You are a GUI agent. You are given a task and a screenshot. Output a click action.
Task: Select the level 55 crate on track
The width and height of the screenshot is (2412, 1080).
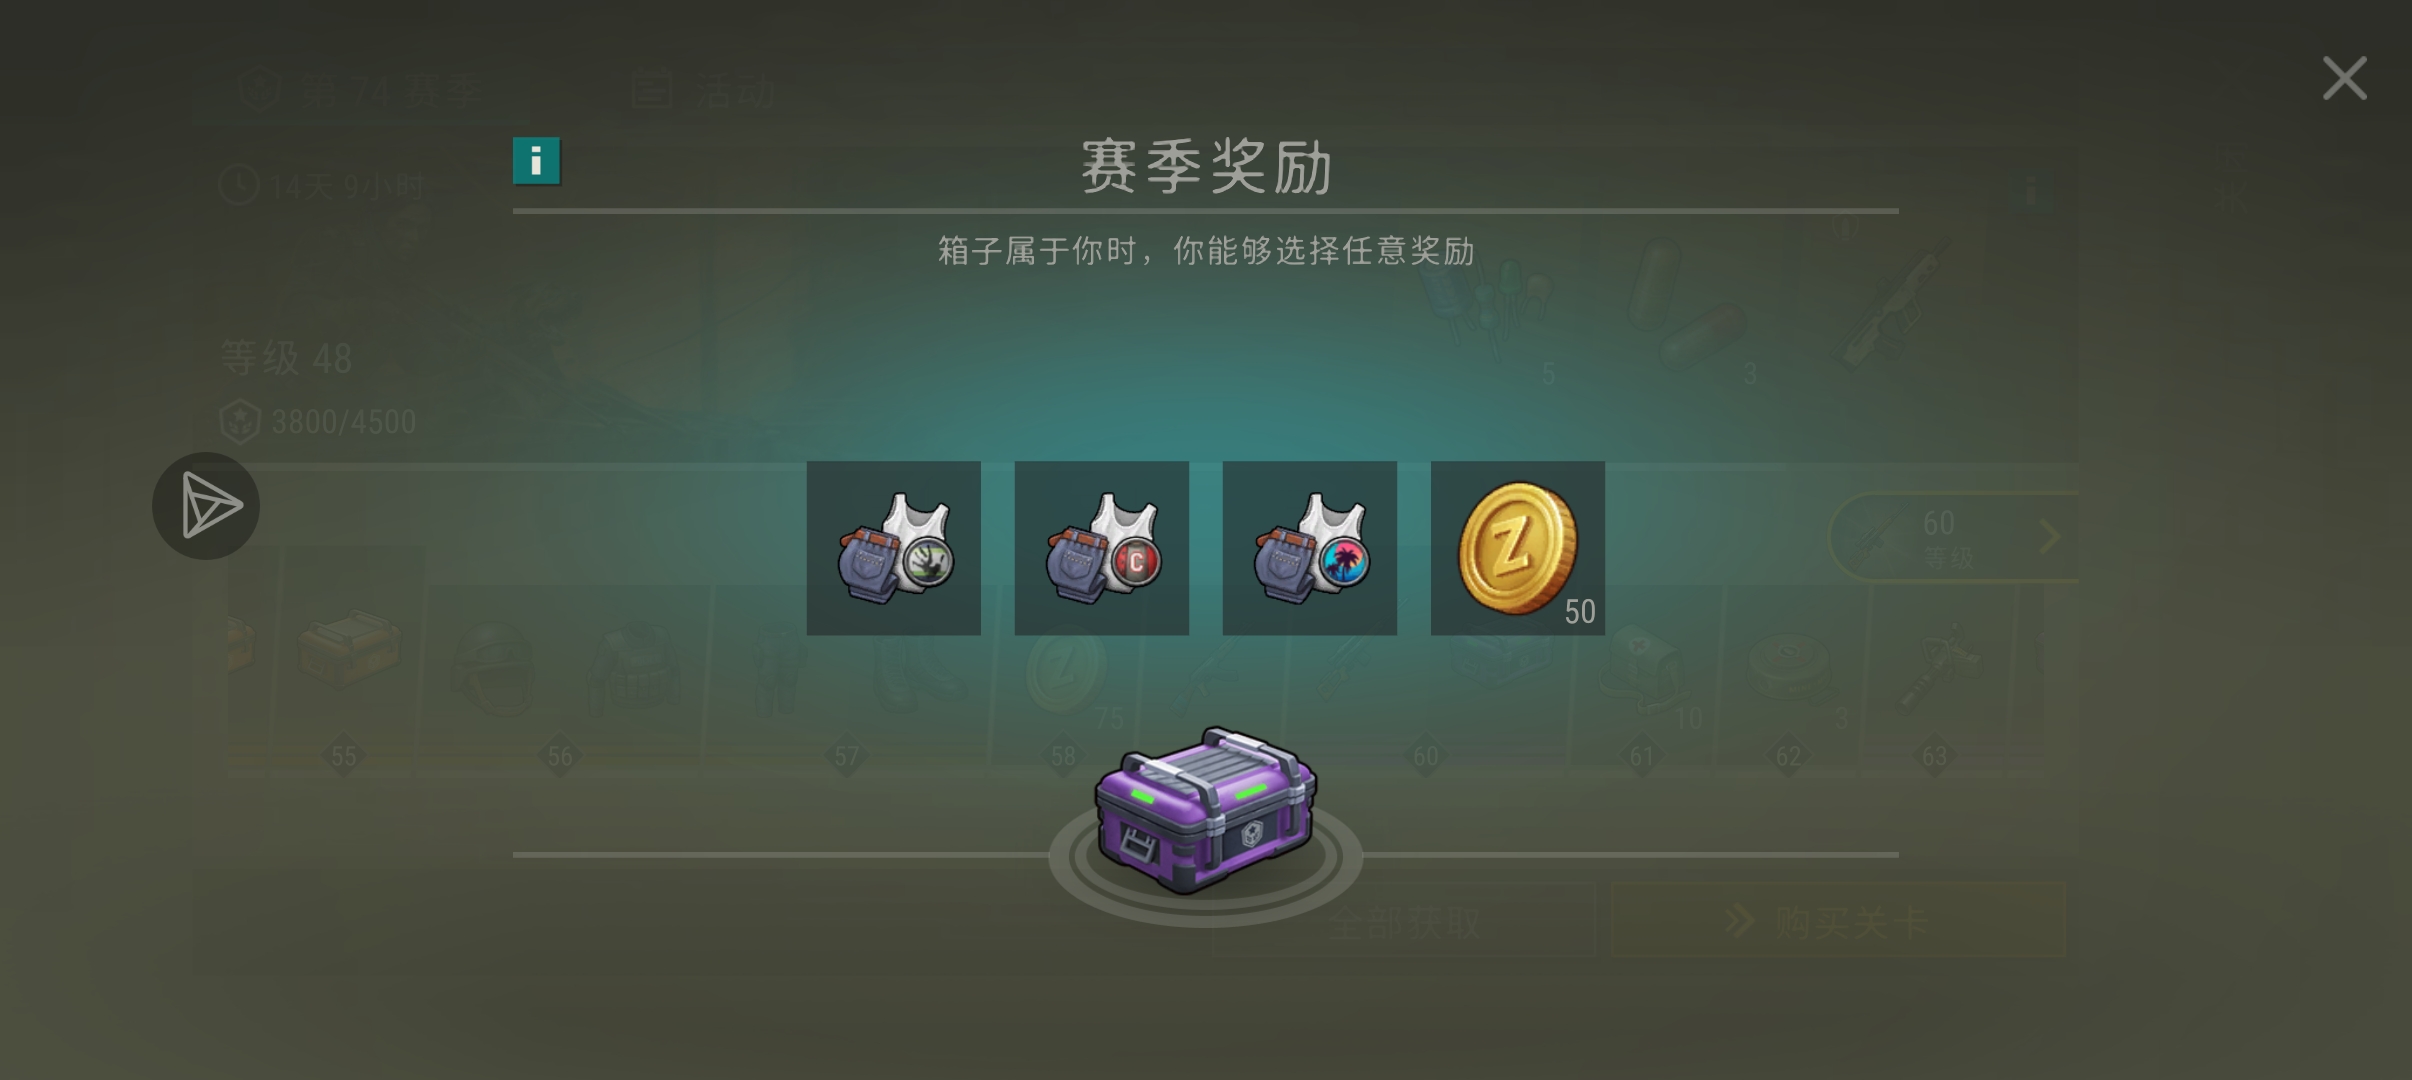click(348, 650)
